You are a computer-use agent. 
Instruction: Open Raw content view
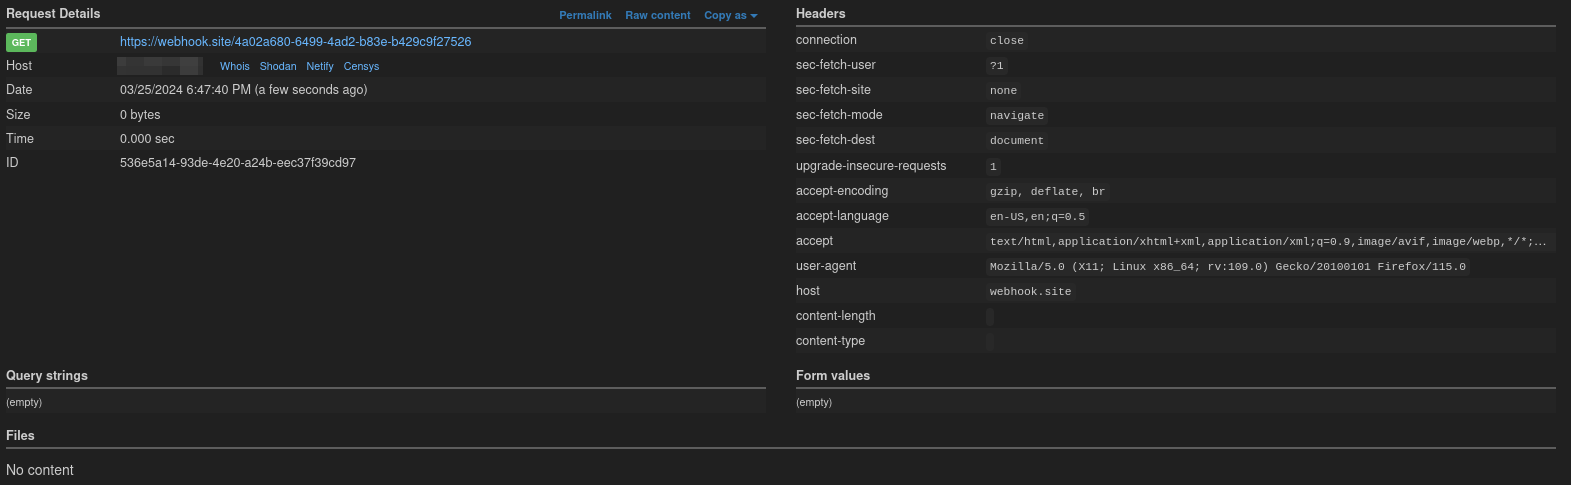(657, 15)
